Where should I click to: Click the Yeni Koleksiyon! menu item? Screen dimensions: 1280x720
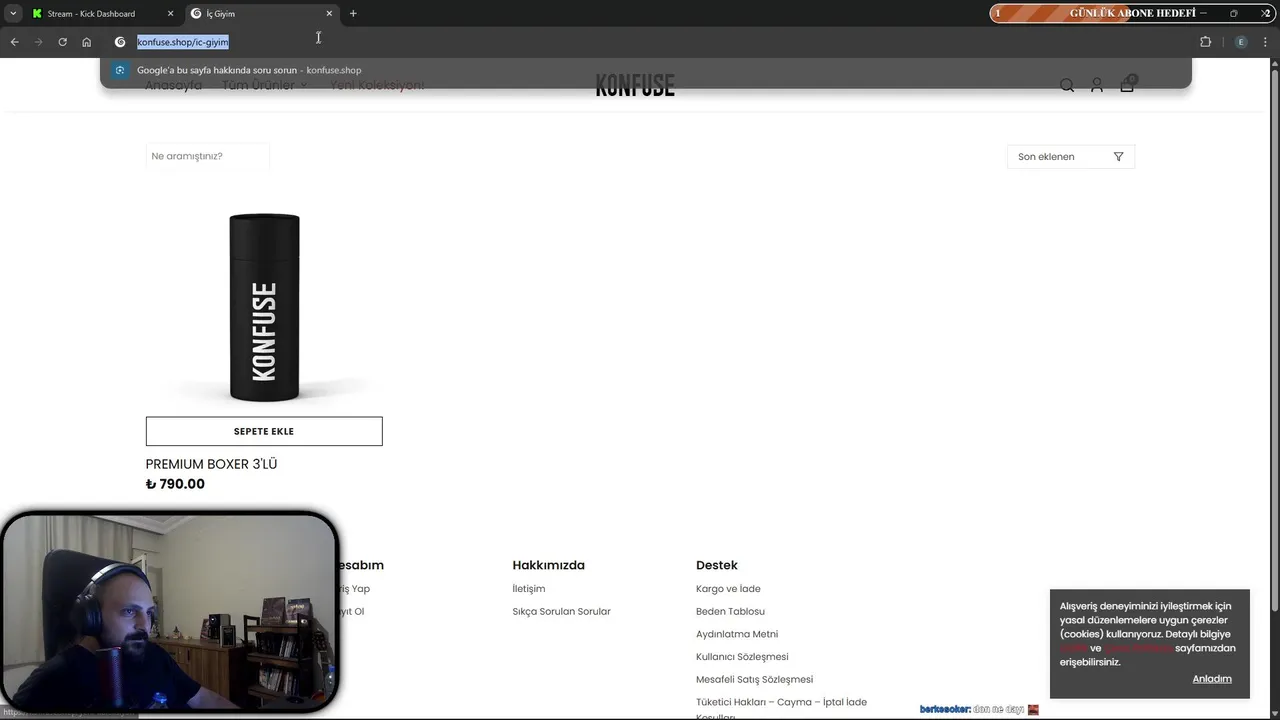[377, 85]
